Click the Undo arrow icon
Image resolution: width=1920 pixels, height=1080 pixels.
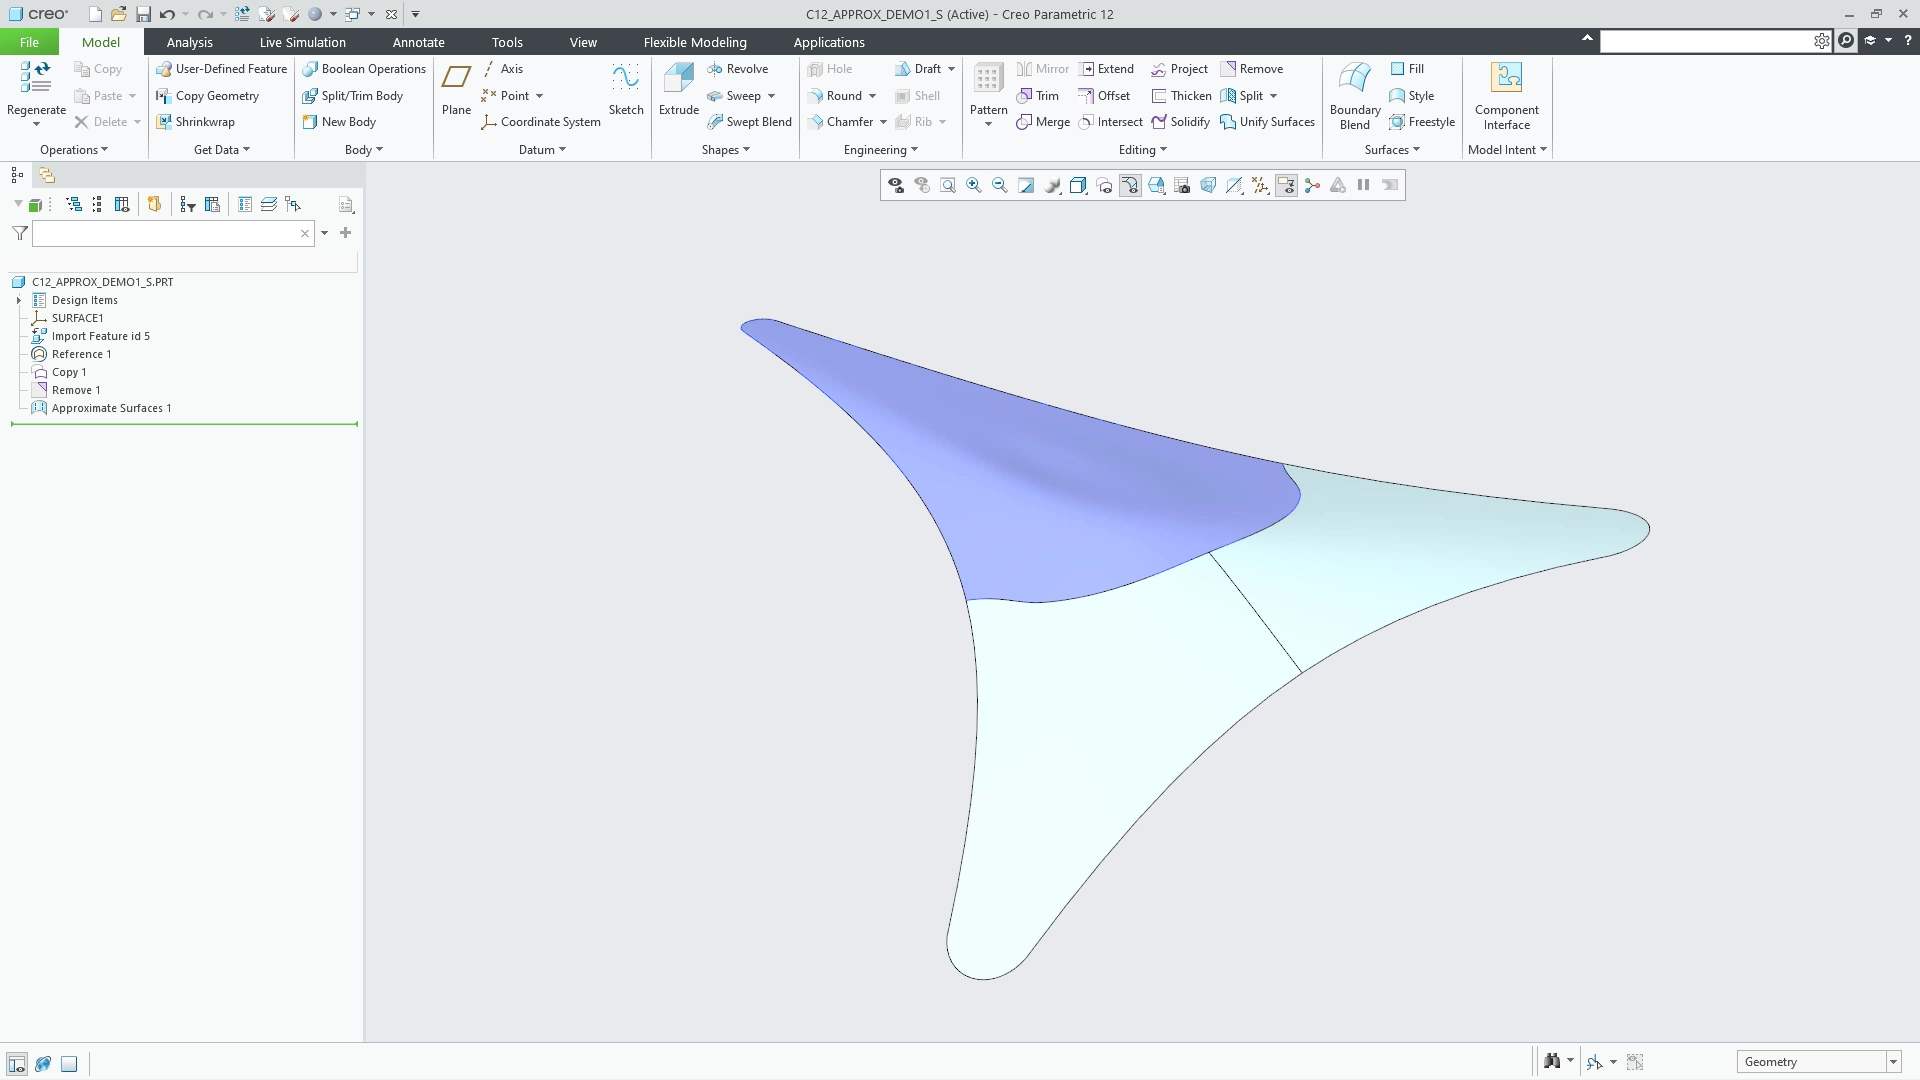[x=167, y=14]
